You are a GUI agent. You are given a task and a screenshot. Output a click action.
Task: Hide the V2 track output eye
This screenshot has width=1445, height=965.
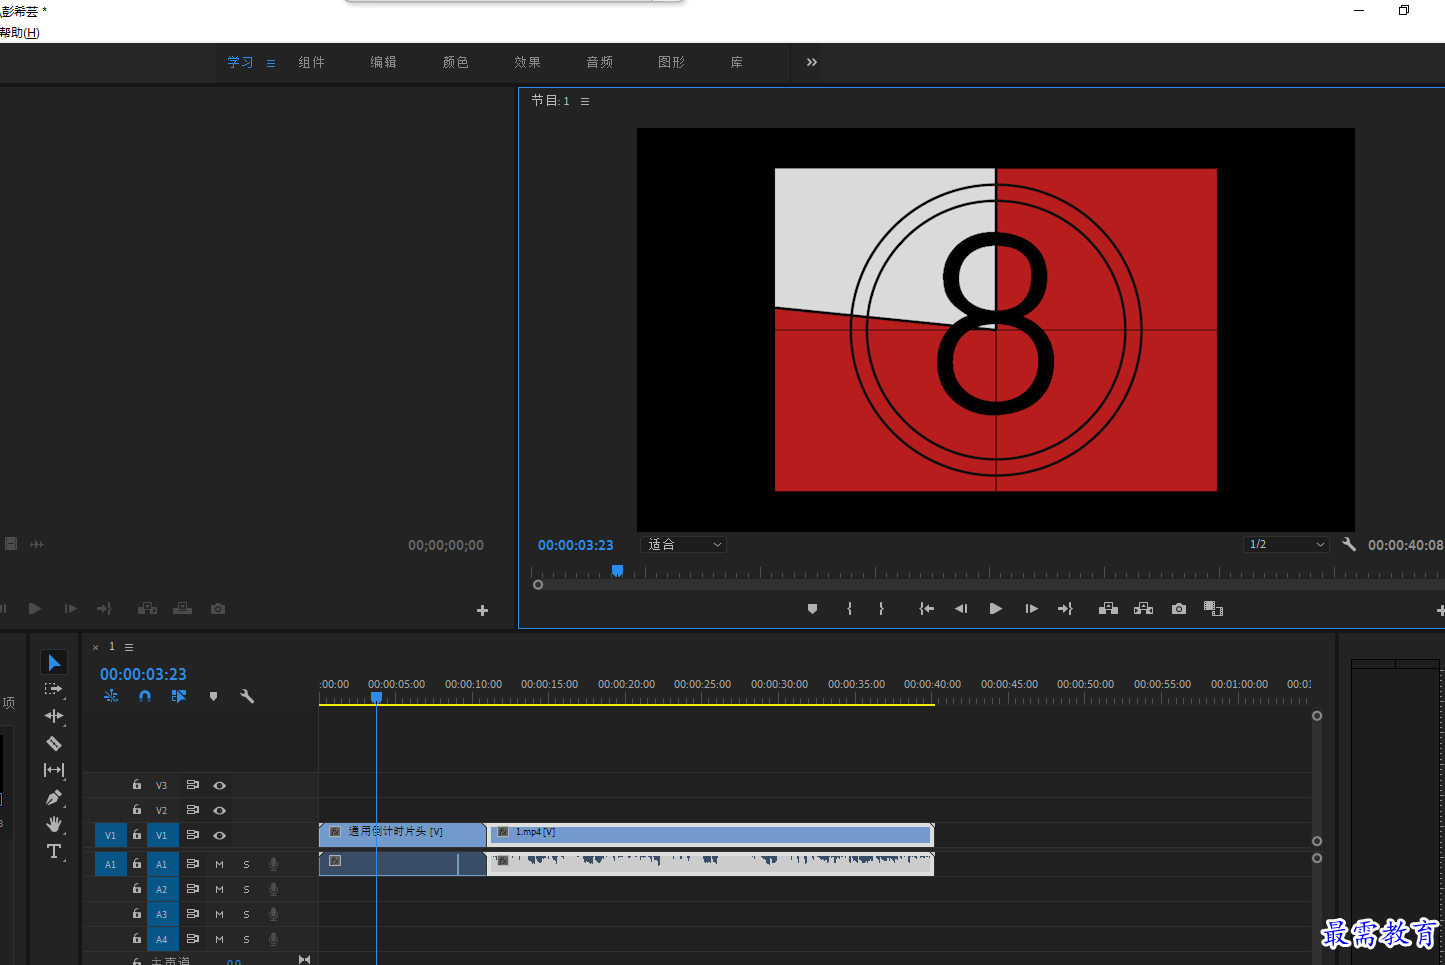[219, 810]
